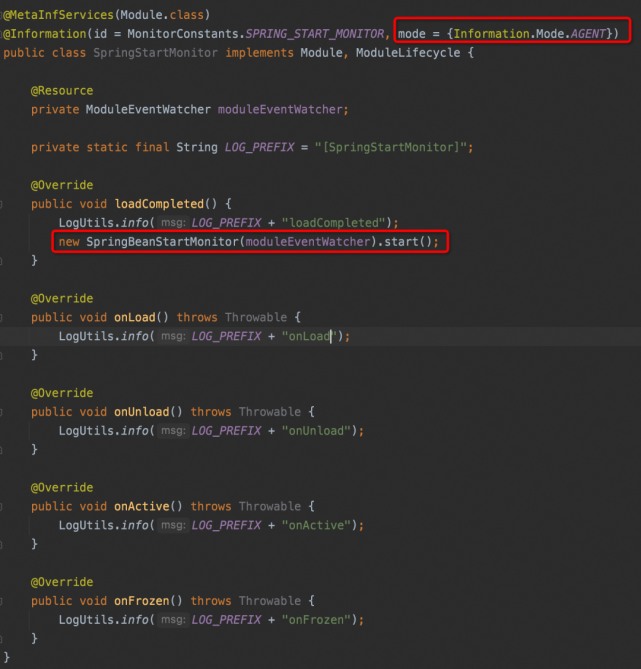Image resolution: width=641 pixels, height=669 pixels.
Task: Click @Override above the onActive method
Action: (x=62, y=488)
